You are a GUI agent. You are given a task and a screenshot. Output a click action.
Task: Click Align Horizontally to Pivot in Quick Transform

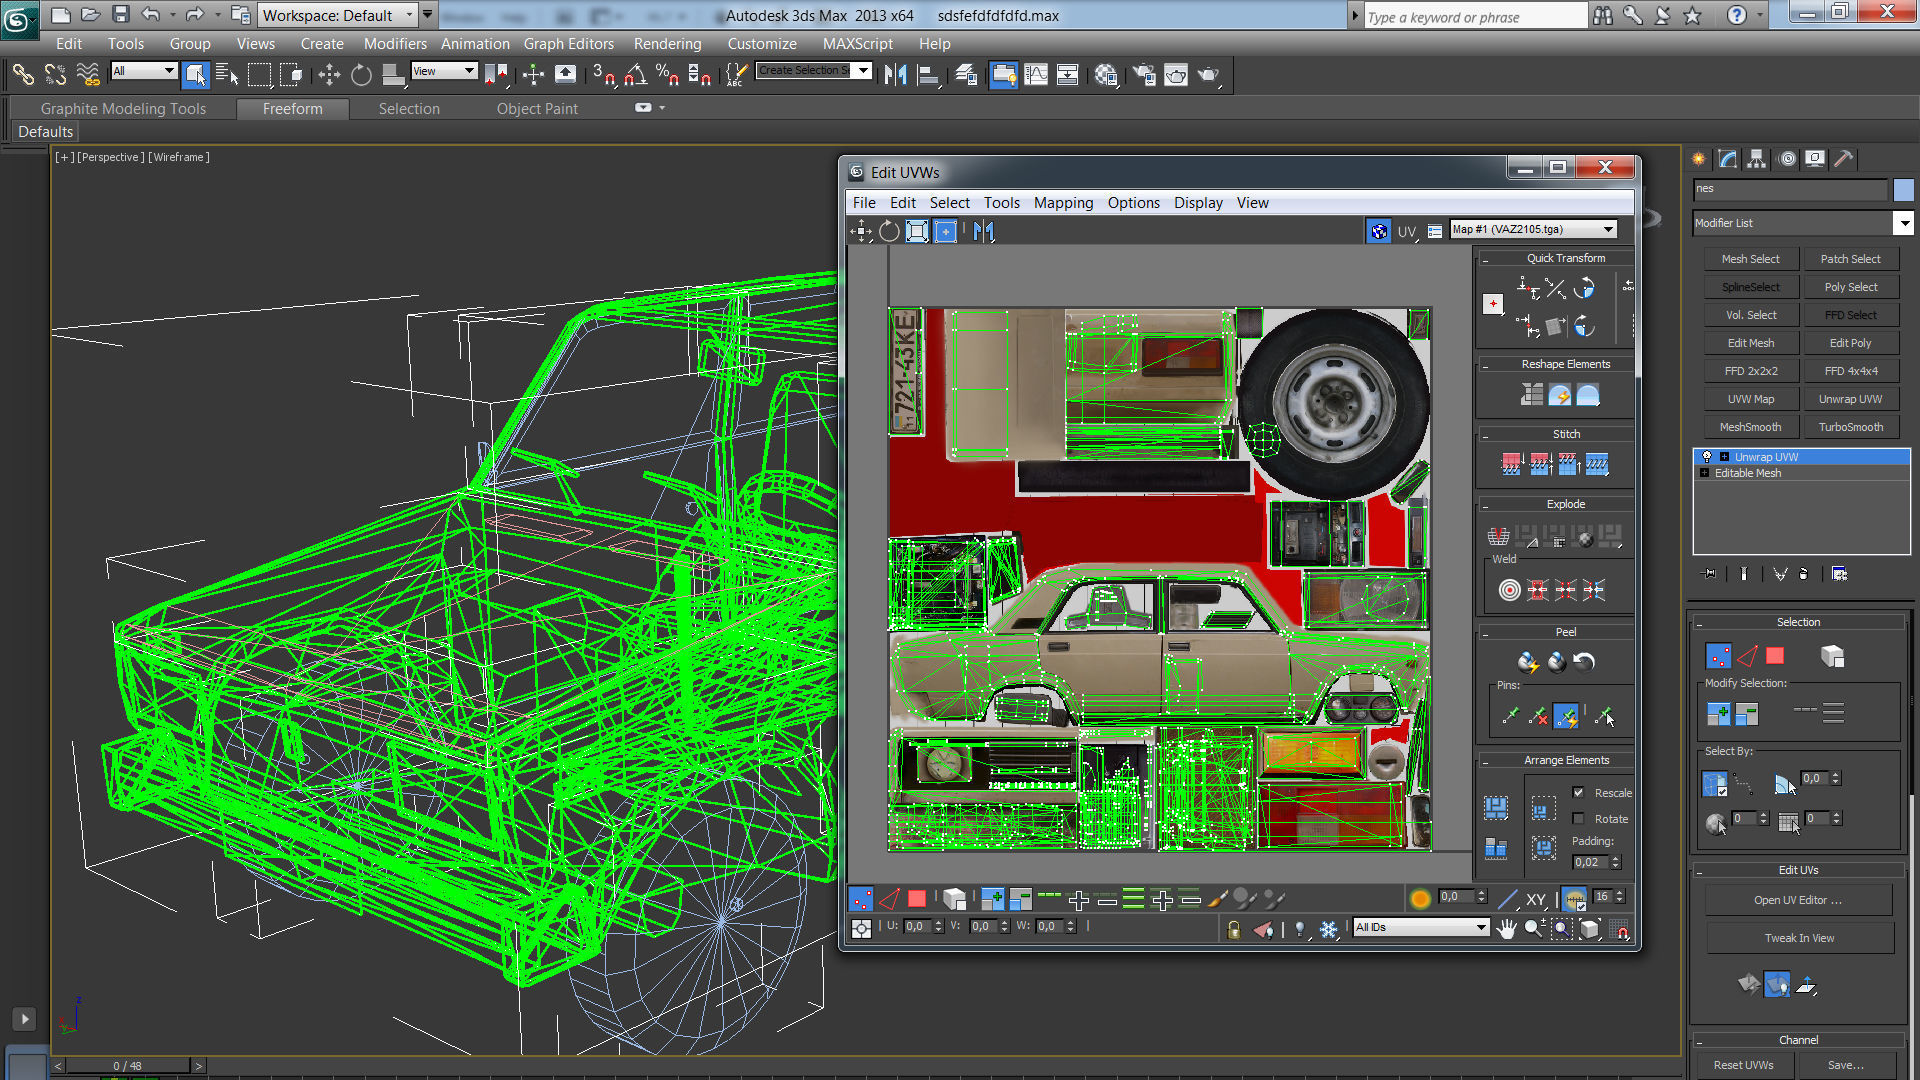point(1528,289)
